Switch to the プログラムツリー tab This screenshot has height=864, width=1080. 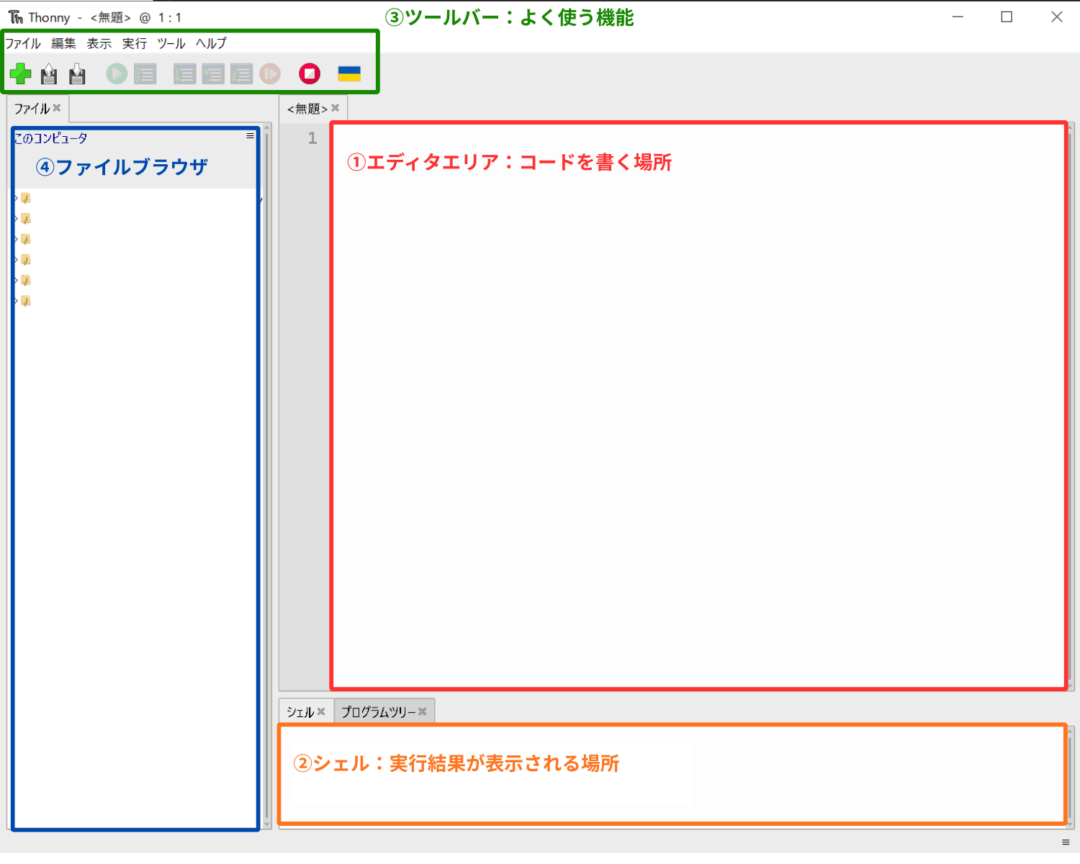[x=378, y=712]
